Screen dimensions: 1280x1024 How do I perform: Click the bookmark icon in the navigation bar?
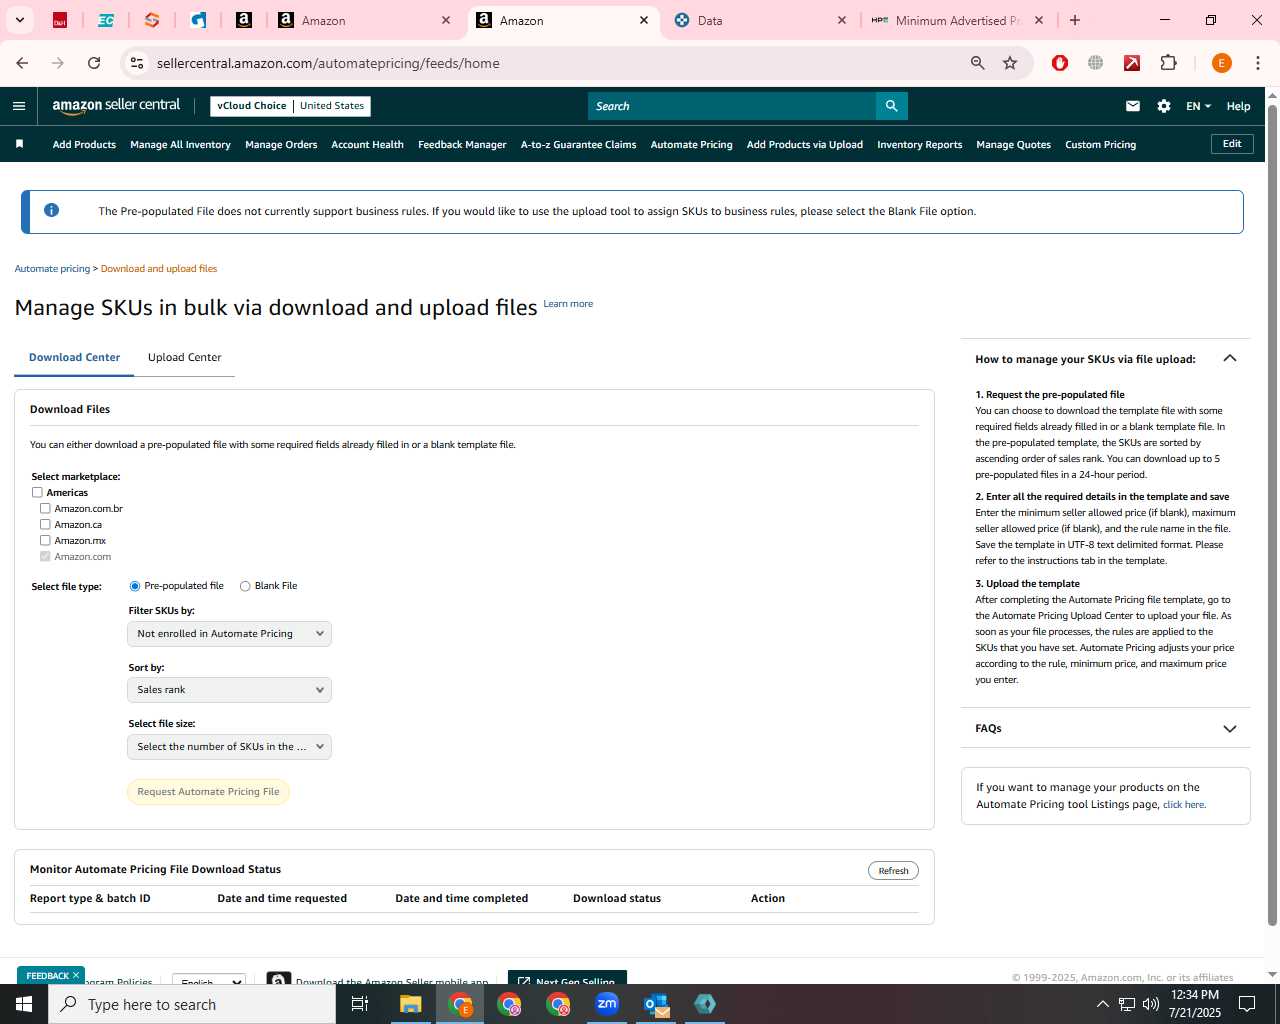[19, 144]
